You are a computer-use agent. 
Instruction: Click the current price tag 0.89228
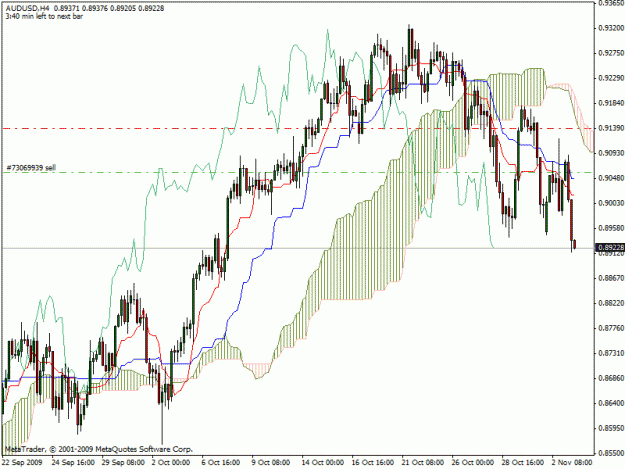point(610,247)
